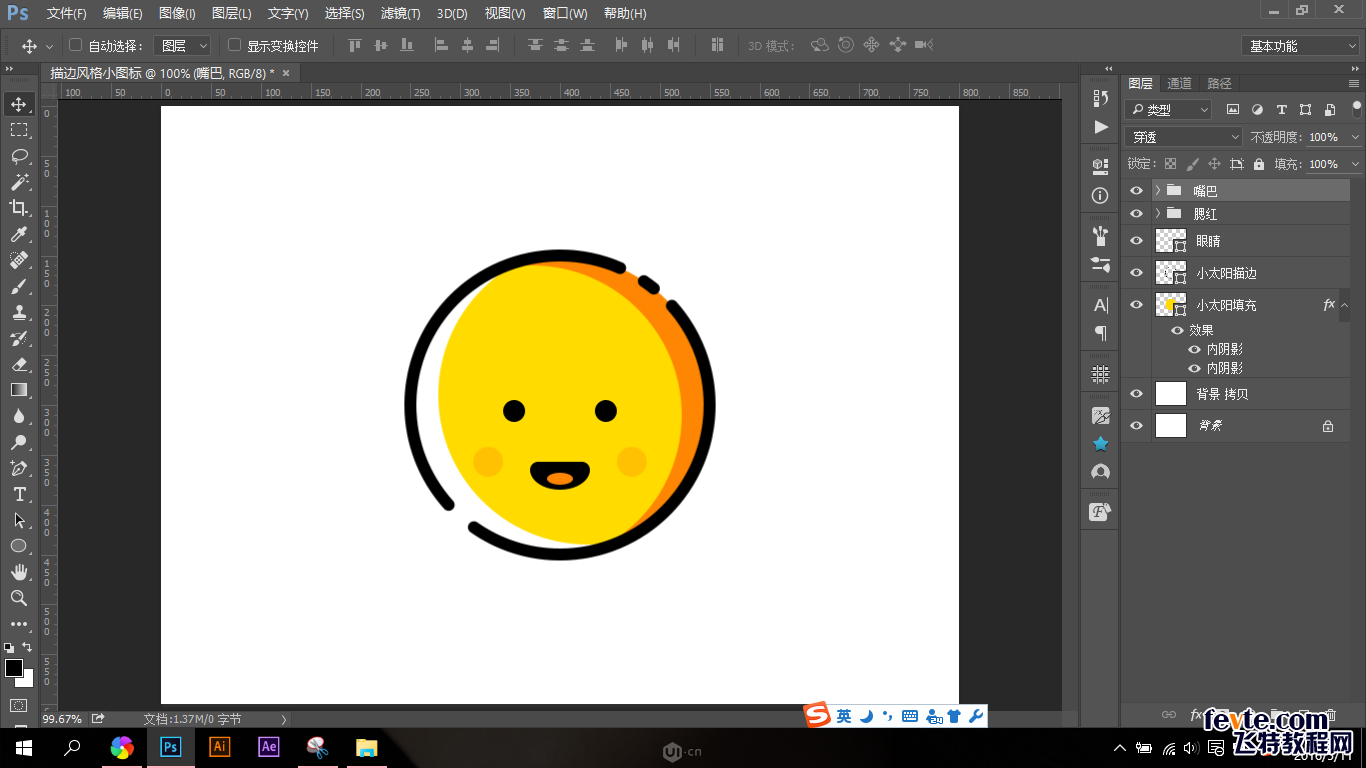Click the foreground color swatch

14,668
